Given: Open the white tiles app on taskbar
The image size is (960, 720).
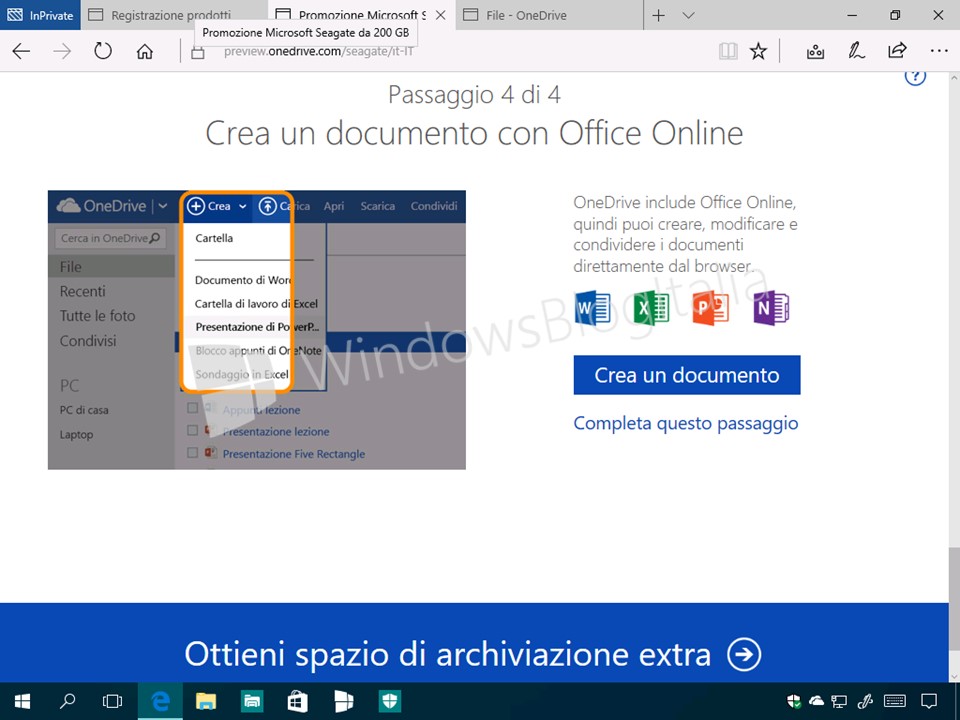Looking at the screenshot, I should [x=343, y=701].
